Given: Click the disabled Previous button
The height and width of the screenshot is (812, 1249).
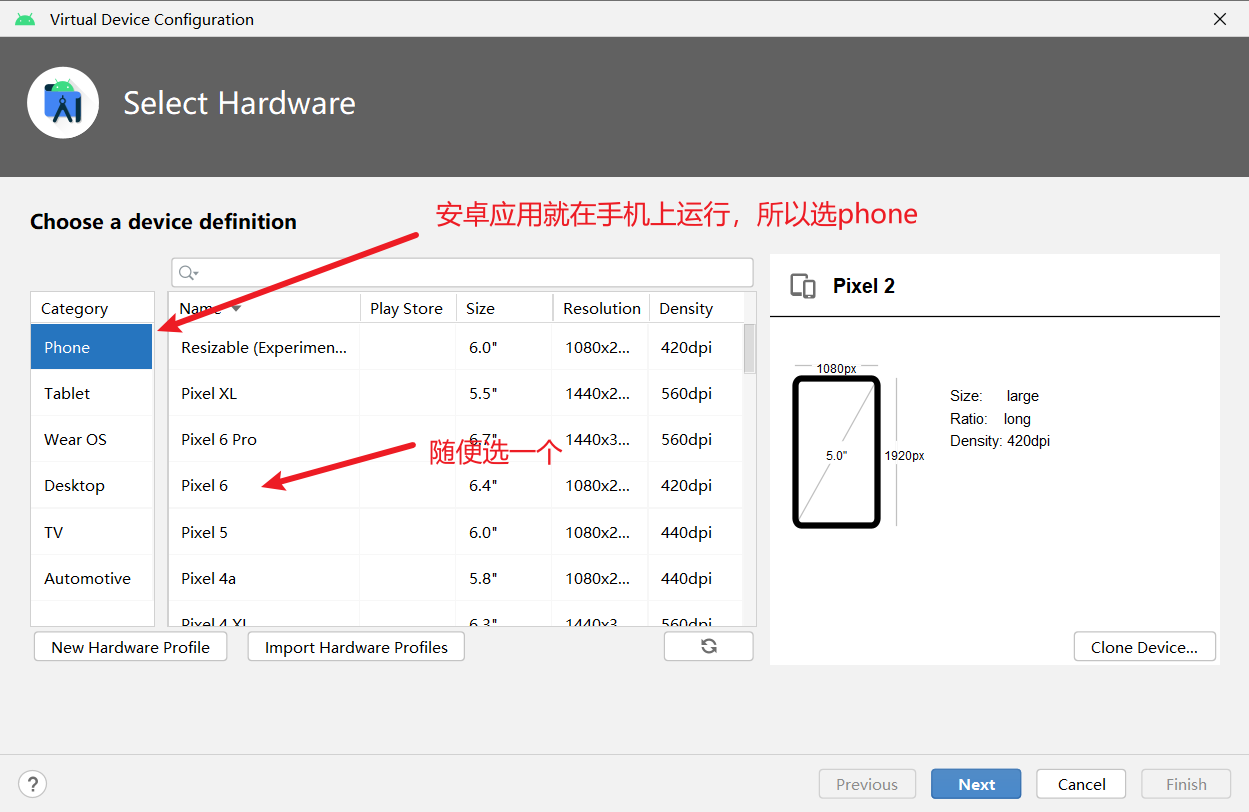Looking at the screenshot, I should coord(867,784).
